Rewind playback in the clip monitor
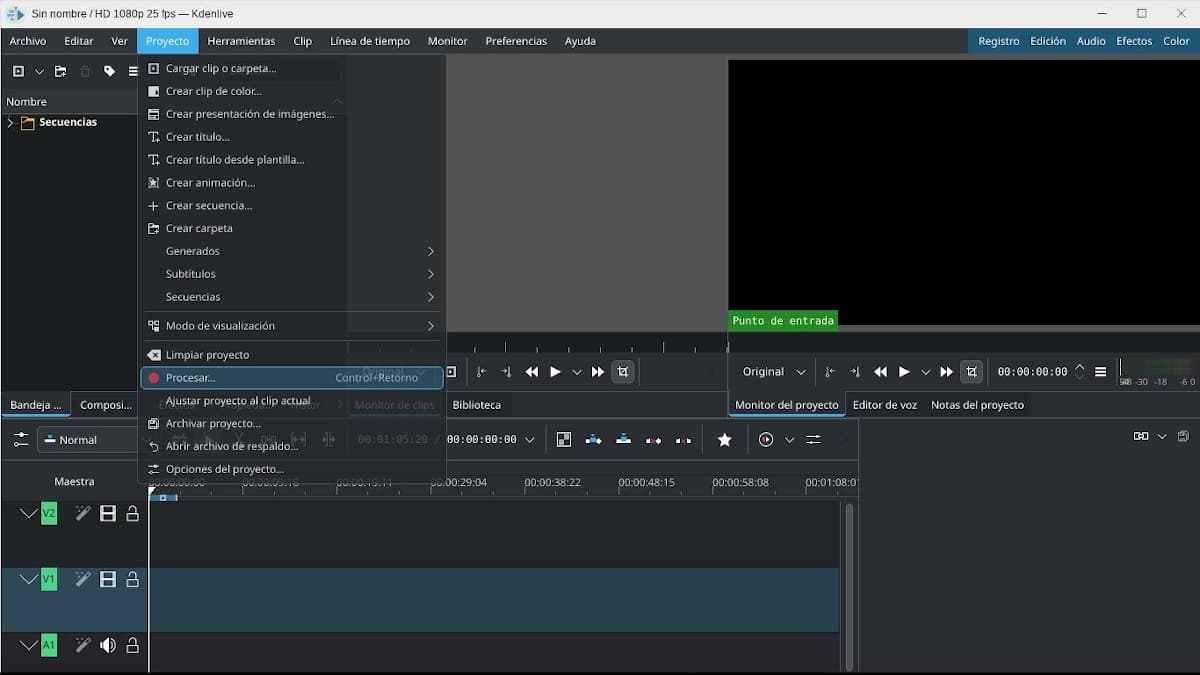This screenshot has width=1200, height=675. pyautogui.click(x=532, y=372)
